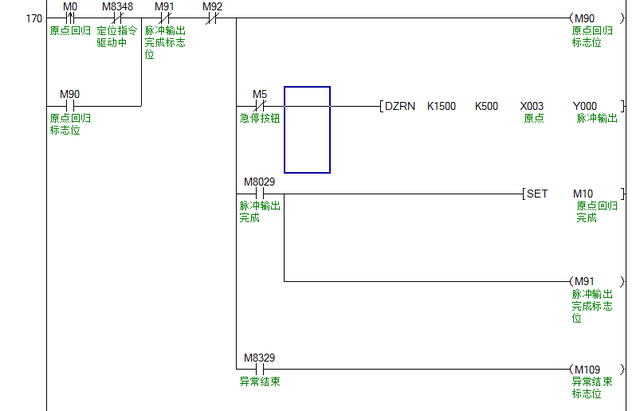This screenshot has height=411, width=640.
Task: Select the M10 operand of SET
Action: [583, 194]
